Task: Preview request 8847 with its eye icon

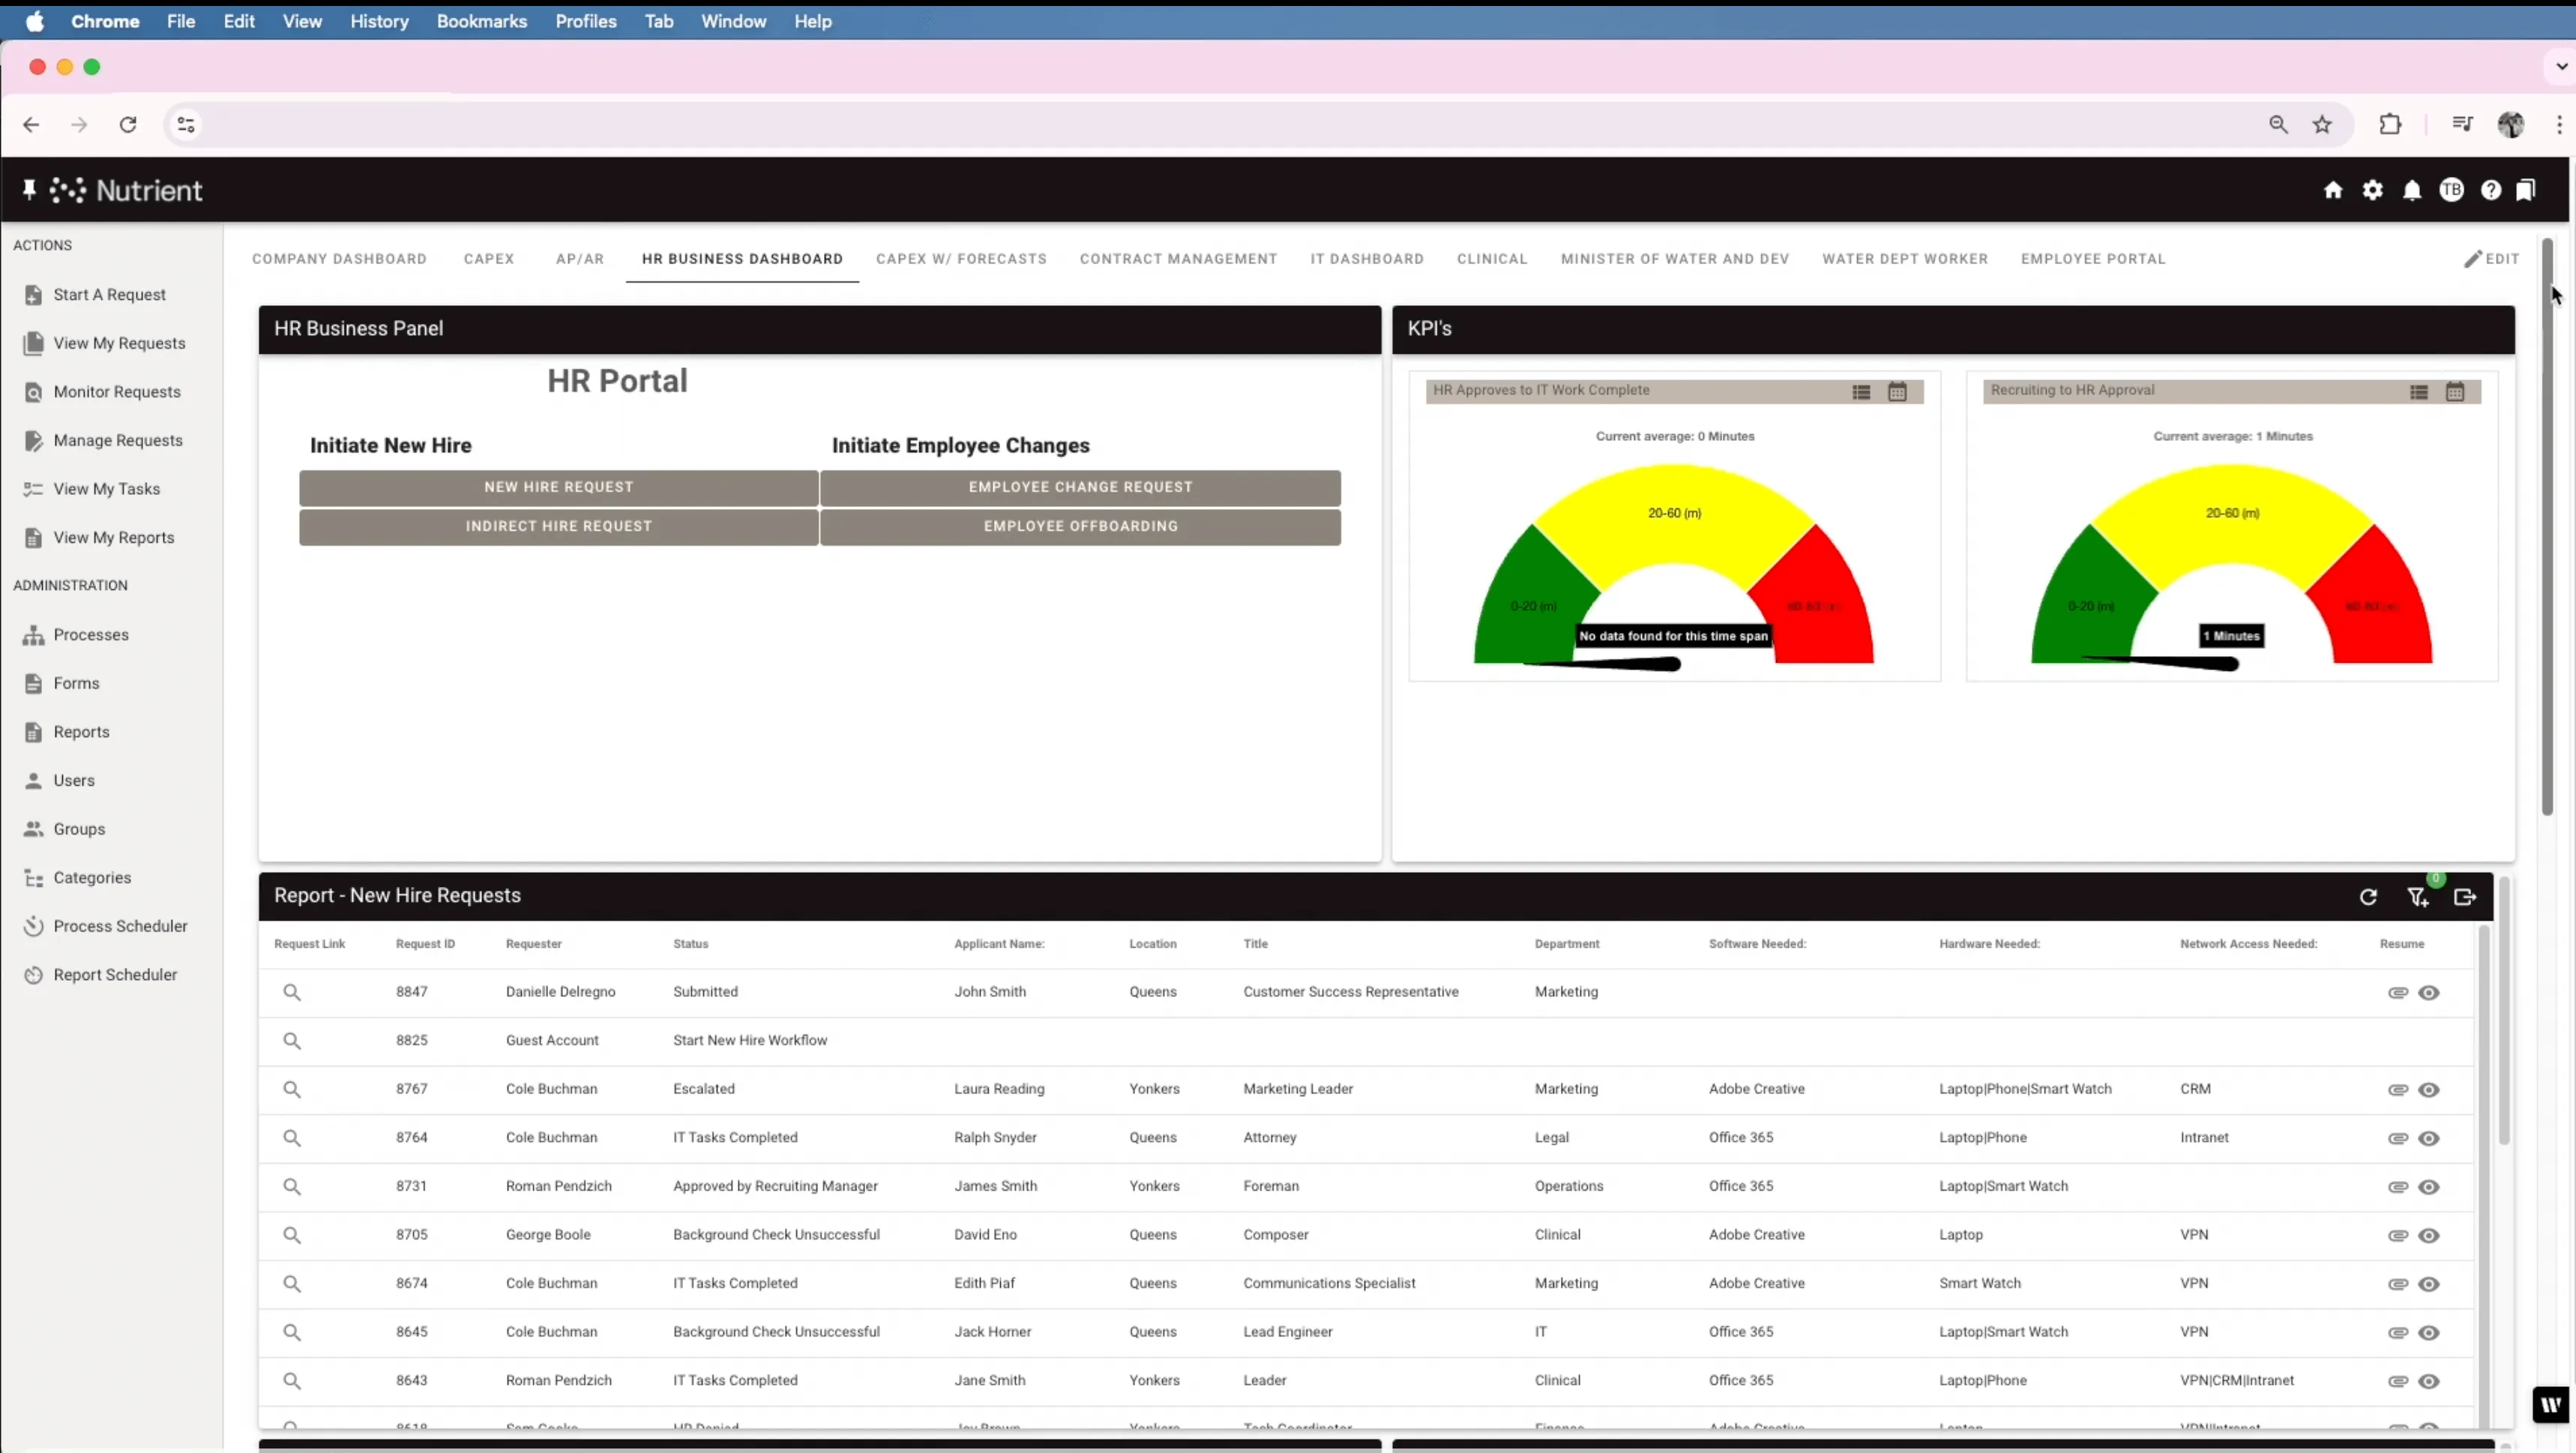Action: 2430,991
